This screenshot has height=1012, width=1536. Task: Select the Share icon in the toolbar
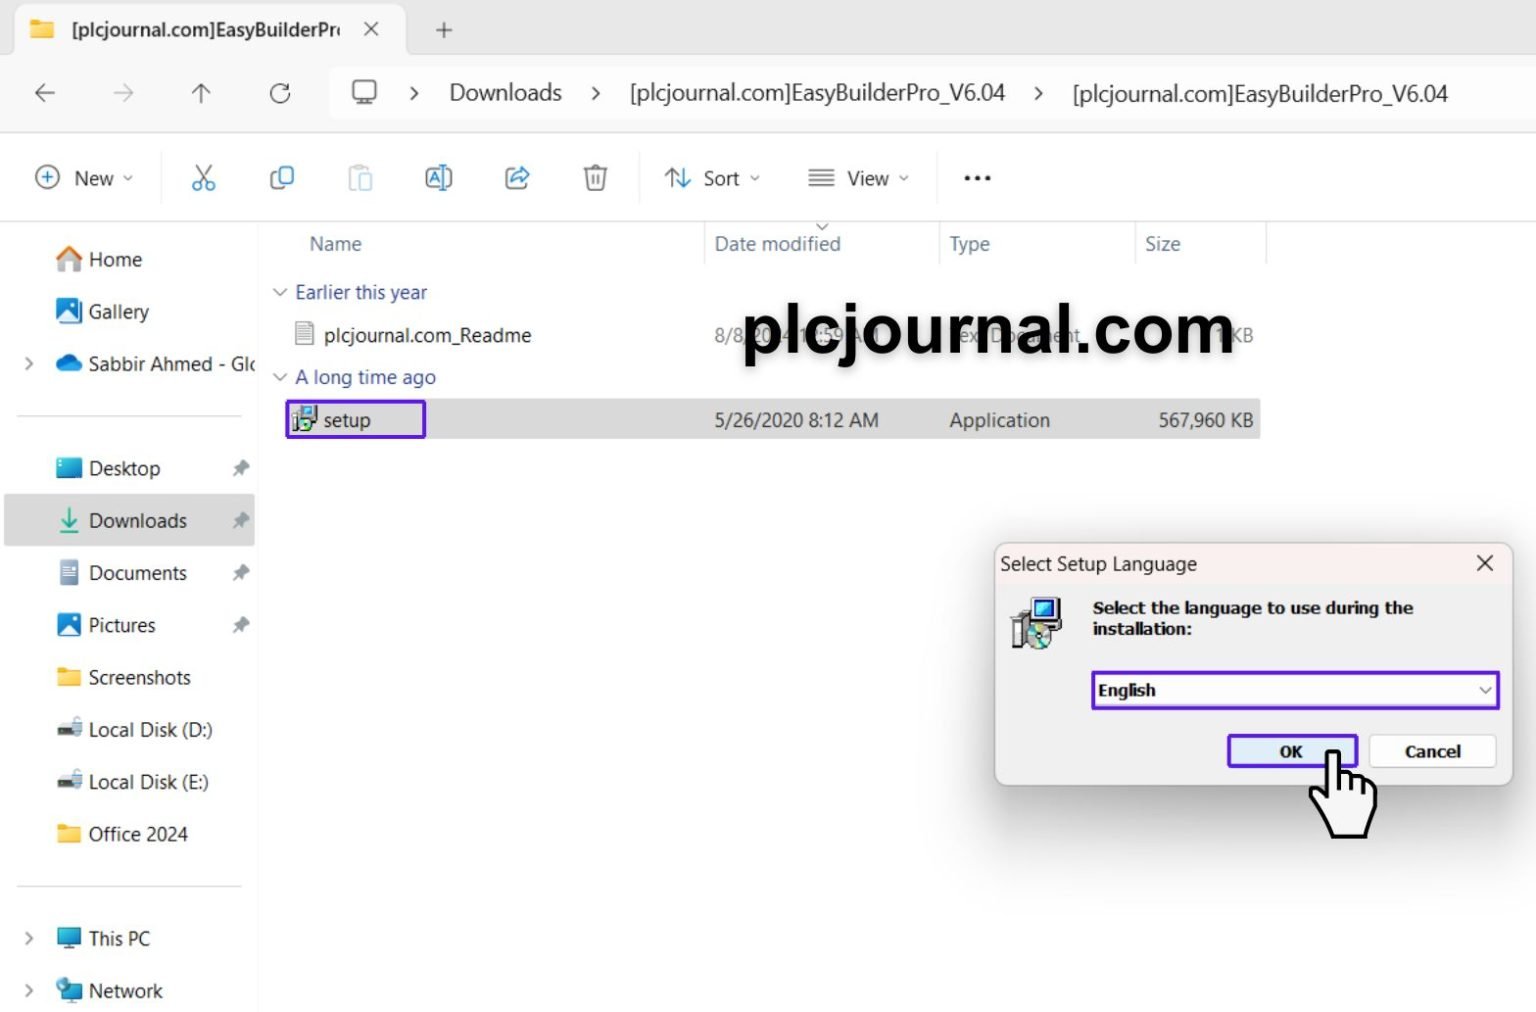point(516,178)
